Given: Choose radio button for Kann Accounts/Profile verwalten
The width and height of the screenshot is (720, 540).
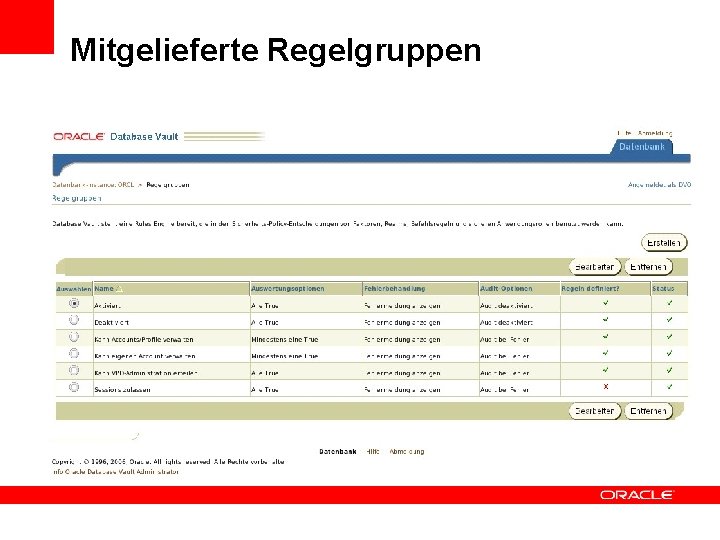Looking at the screenshot, I should (74, 337).
